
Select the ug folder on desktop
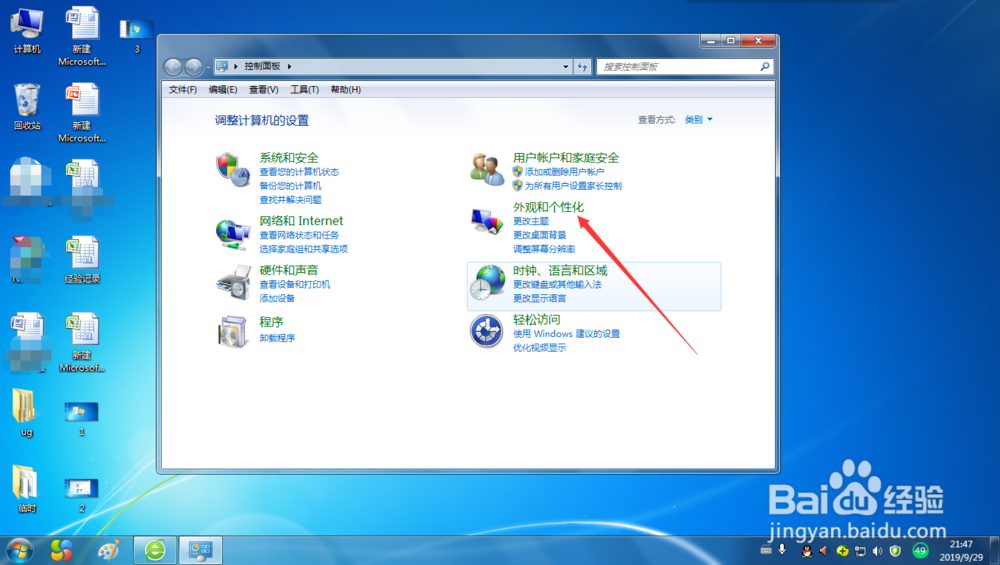(26, 413)
